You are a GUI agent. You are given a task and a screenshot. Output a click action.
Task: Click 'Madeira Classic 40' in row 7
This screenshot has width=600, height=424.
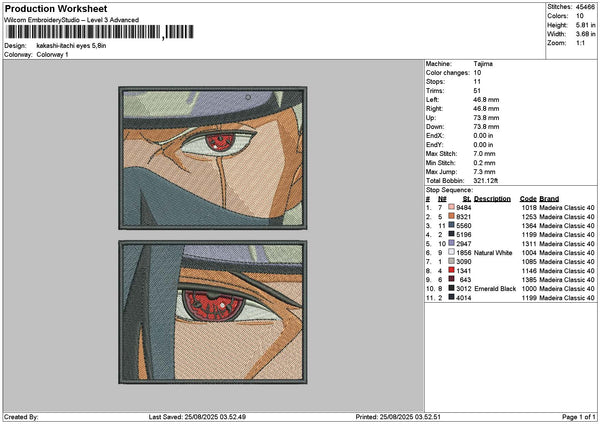click(567, 261)
